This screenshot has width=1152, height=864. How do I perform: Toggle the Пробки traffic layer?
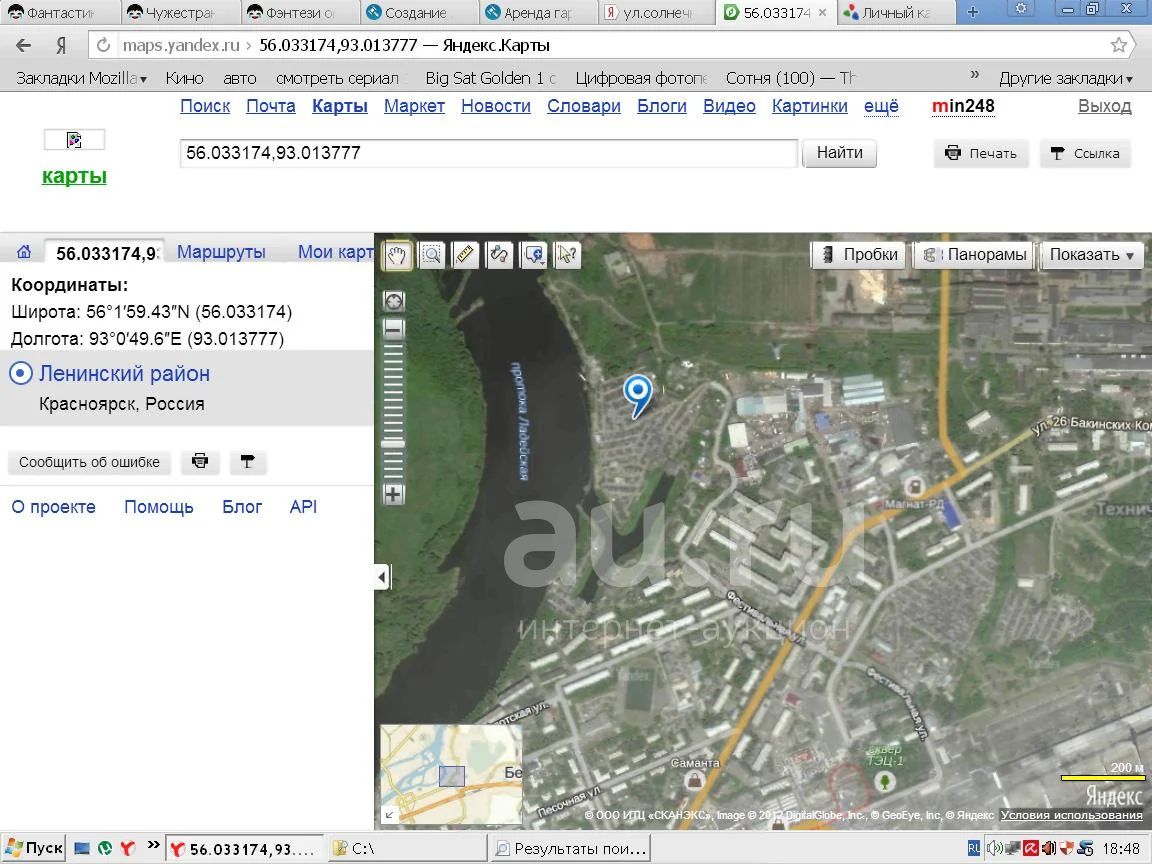[x=860, y=255]
